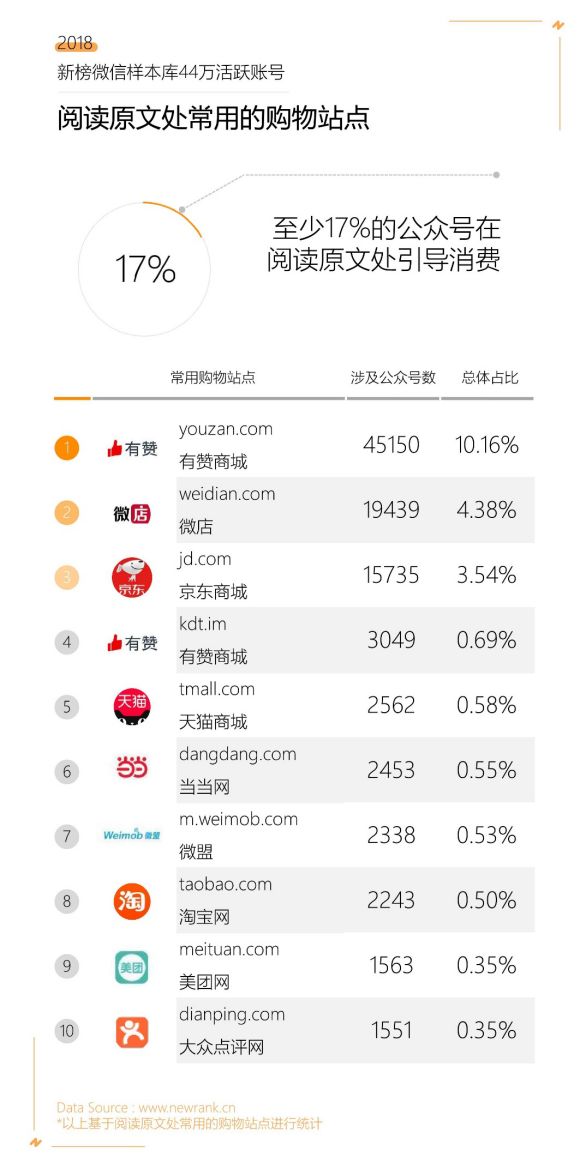
Task: Select the orange Dianping icon
Action: (131, 1032)
